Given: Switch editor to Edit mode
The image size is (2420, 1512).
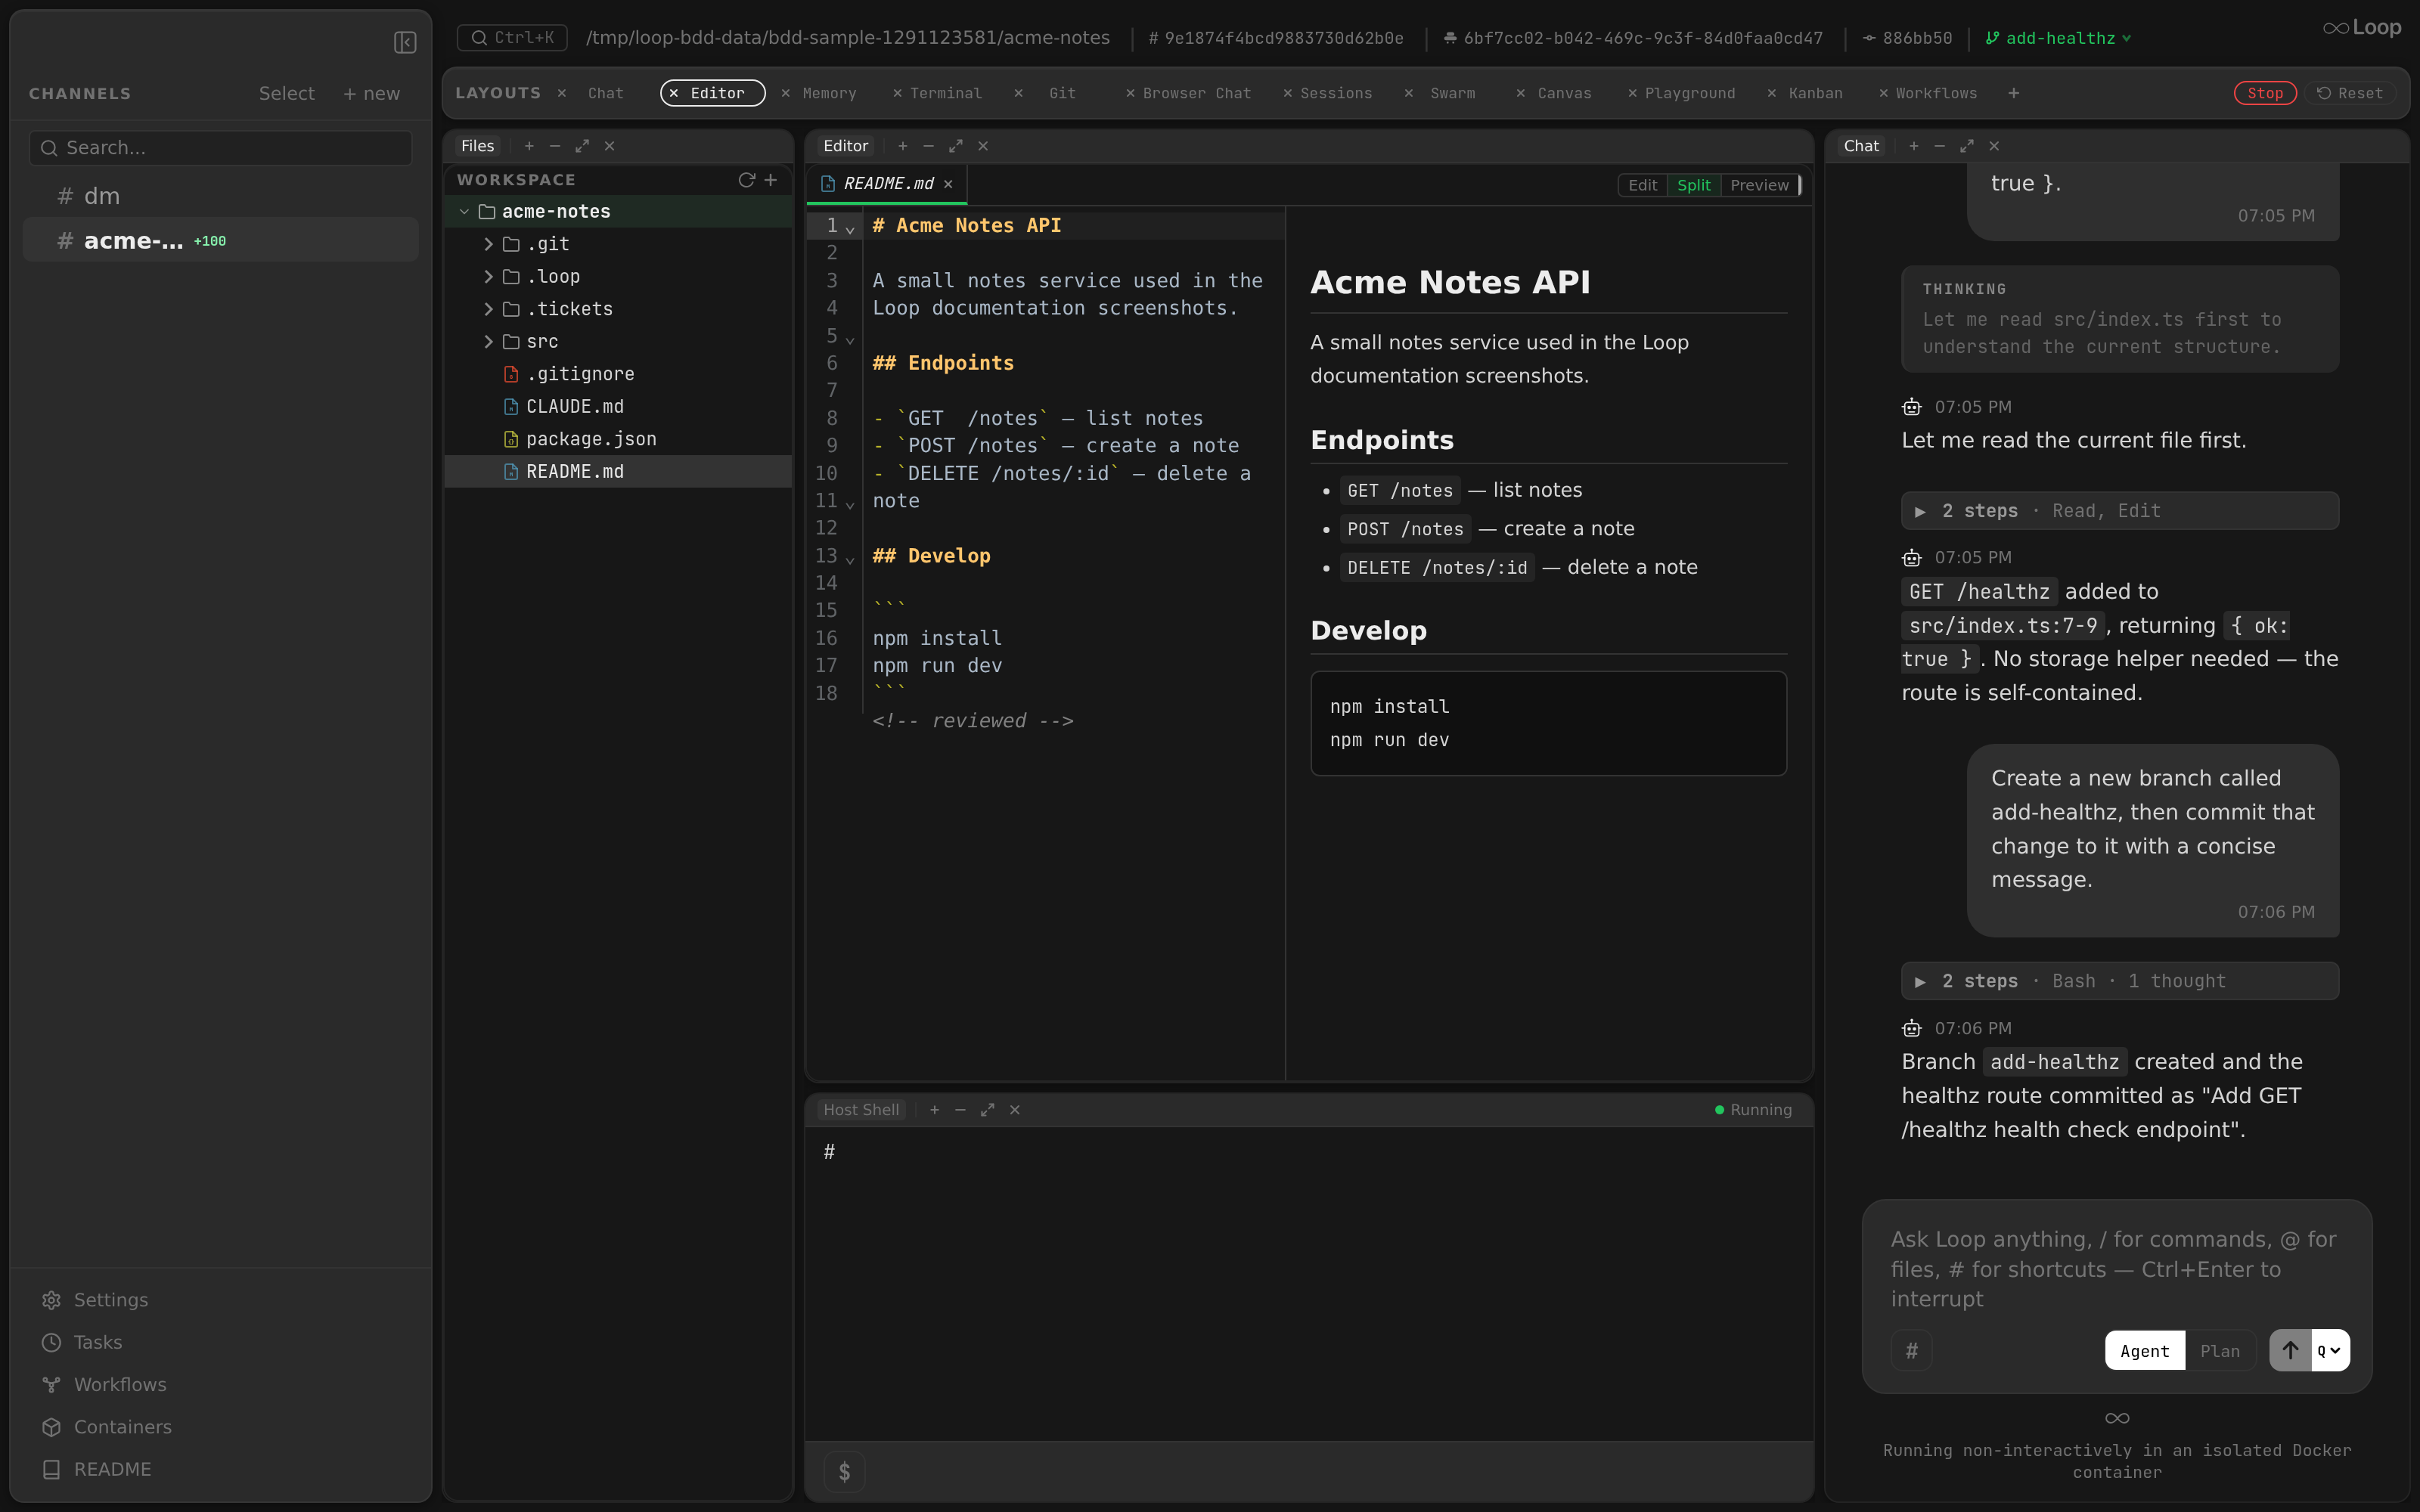Looking at the screenshot, I should 1642,185.
